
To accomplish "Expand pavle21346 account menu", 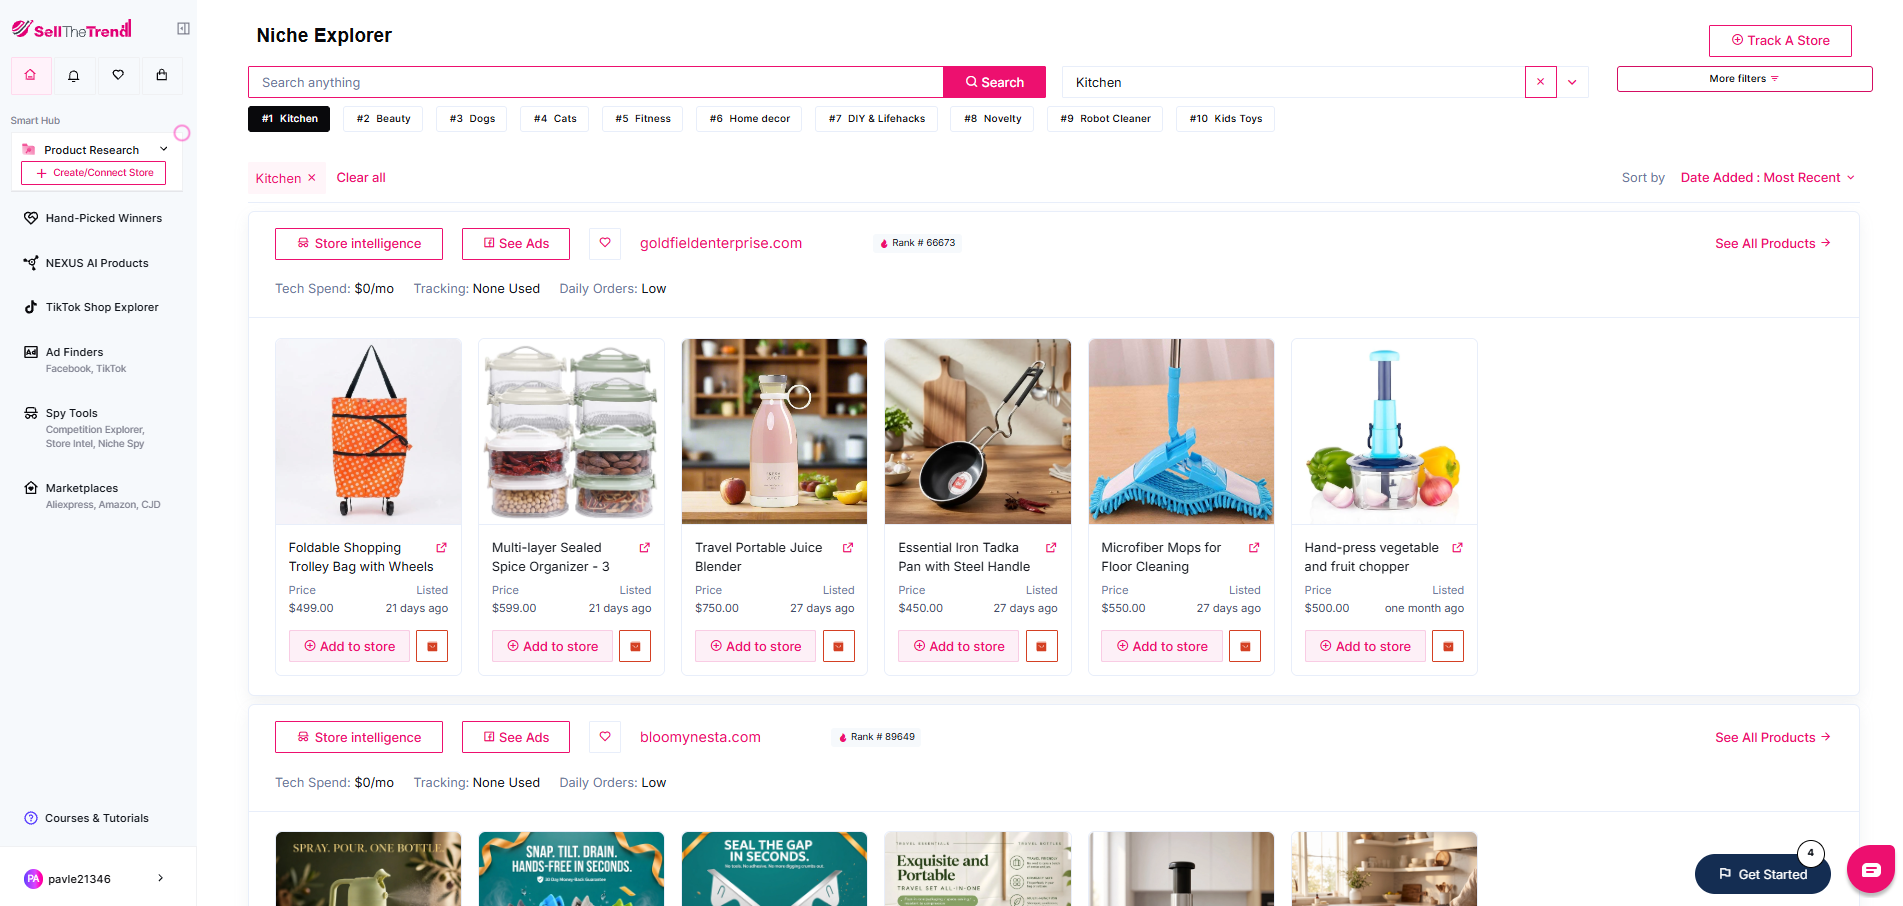I will coord(97,879).
